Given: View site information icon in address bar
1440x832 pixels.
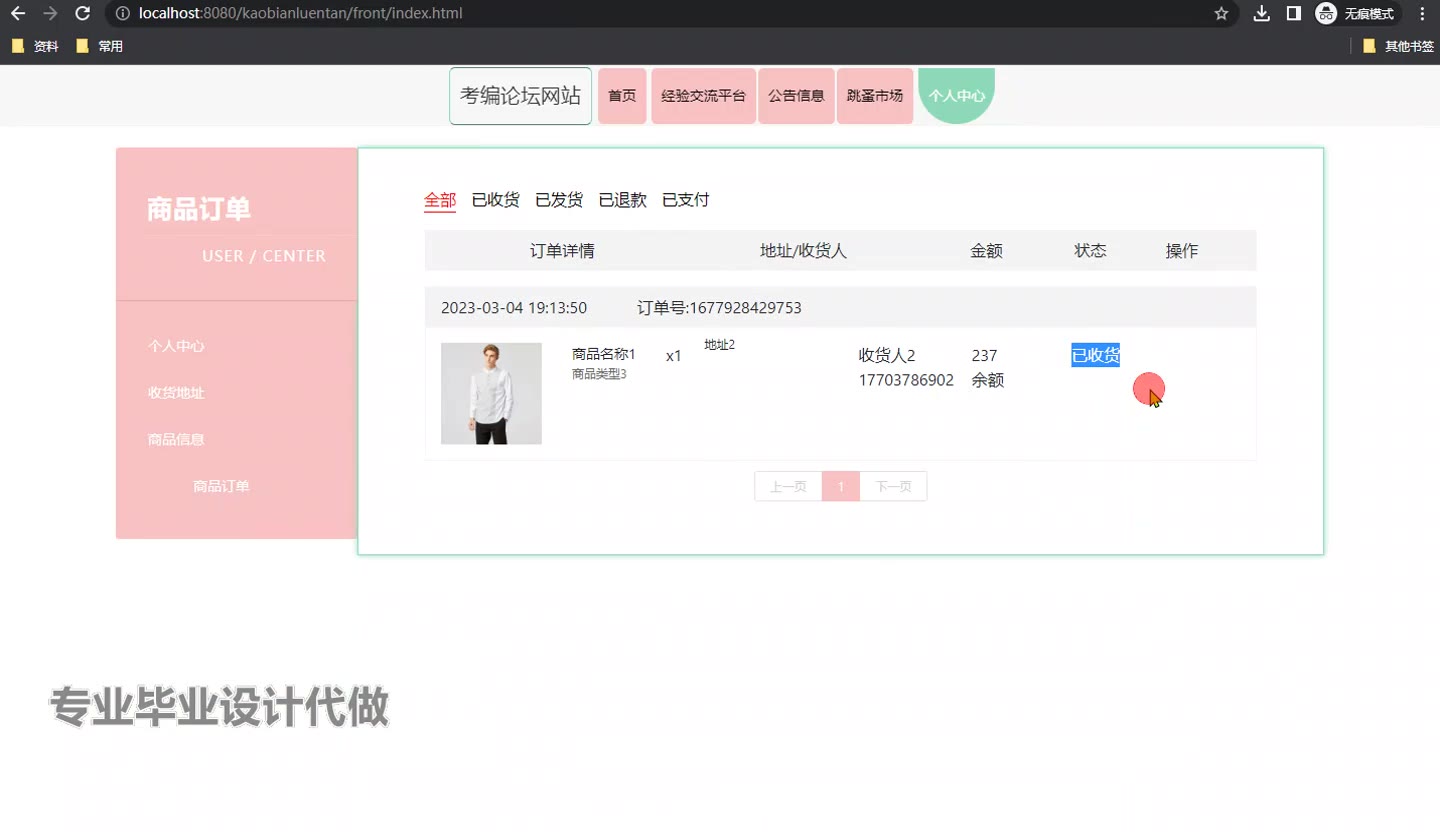Looking at the screenshot, I should (122, 14).
